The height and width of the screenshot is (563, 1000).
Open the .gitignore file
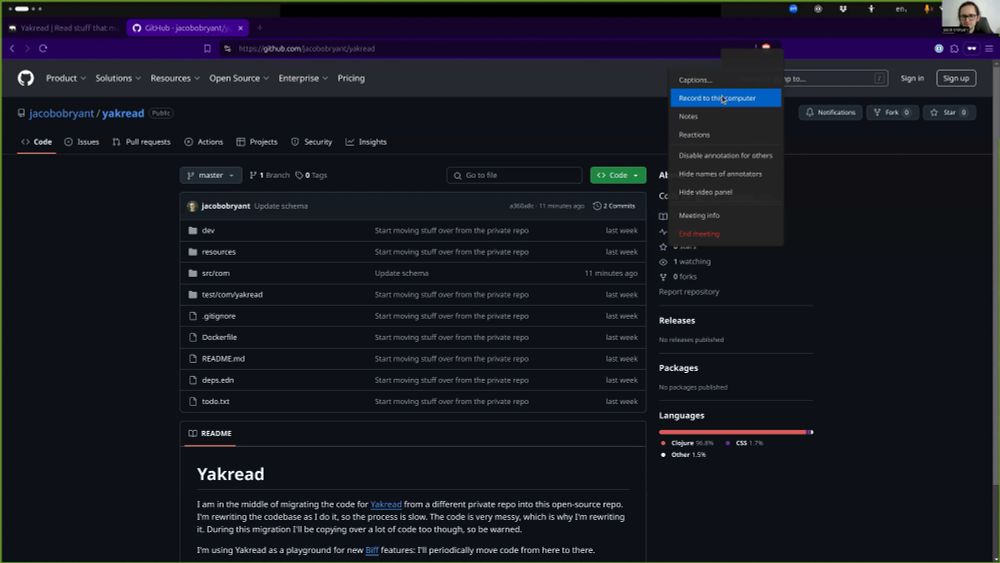point(219,316)
